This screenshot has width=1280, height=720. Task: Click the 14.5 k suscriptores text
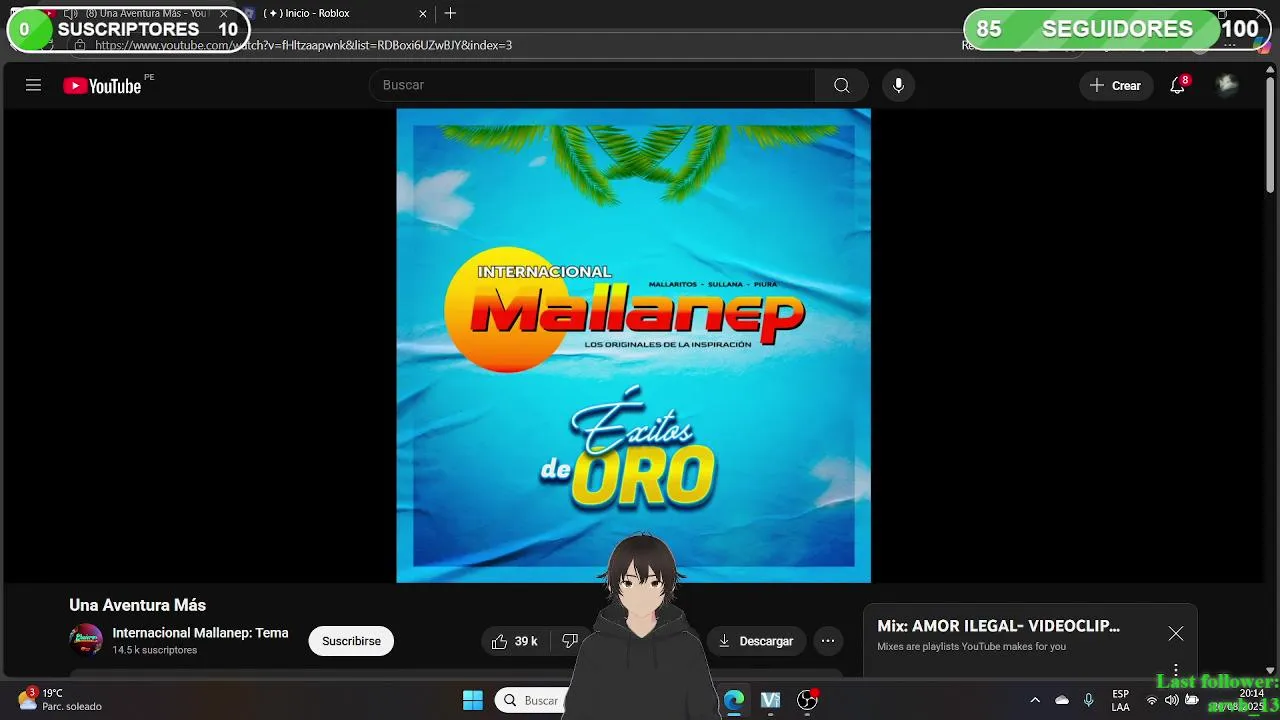155,650
